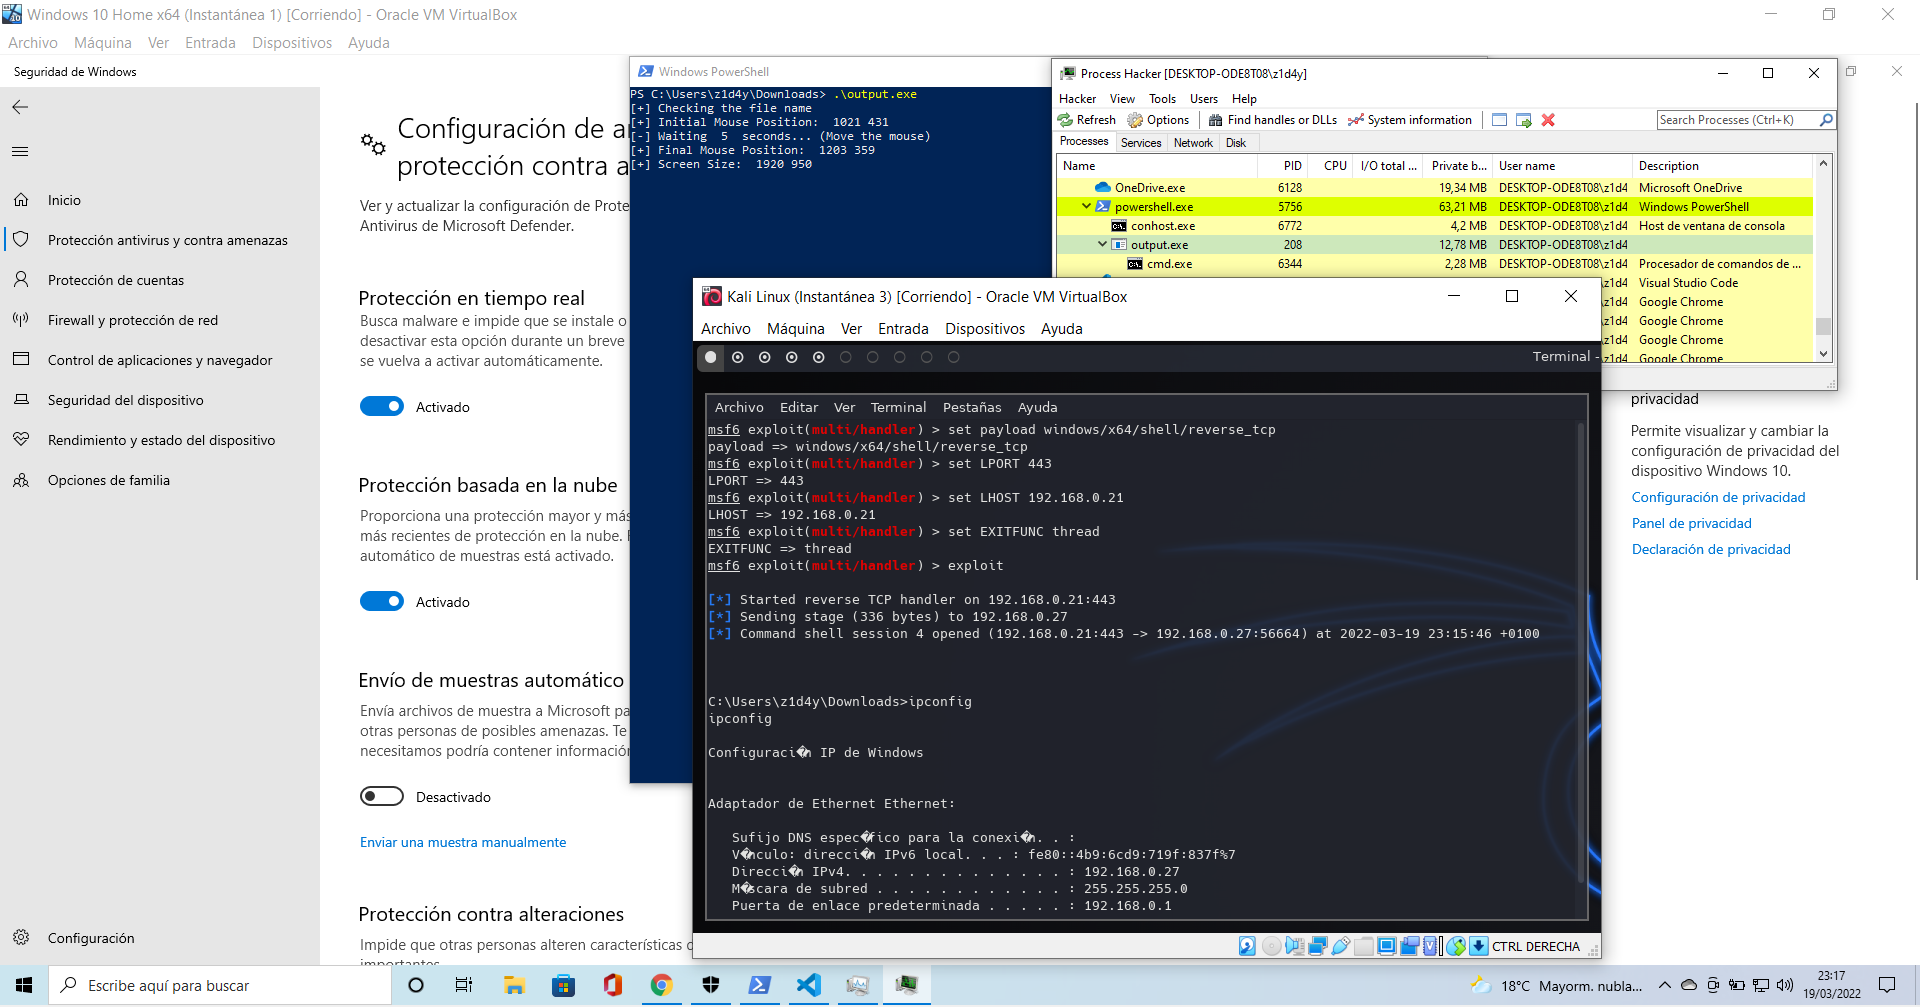Open Dispositivos menu of Kali Linux VM window

(985, 329)
